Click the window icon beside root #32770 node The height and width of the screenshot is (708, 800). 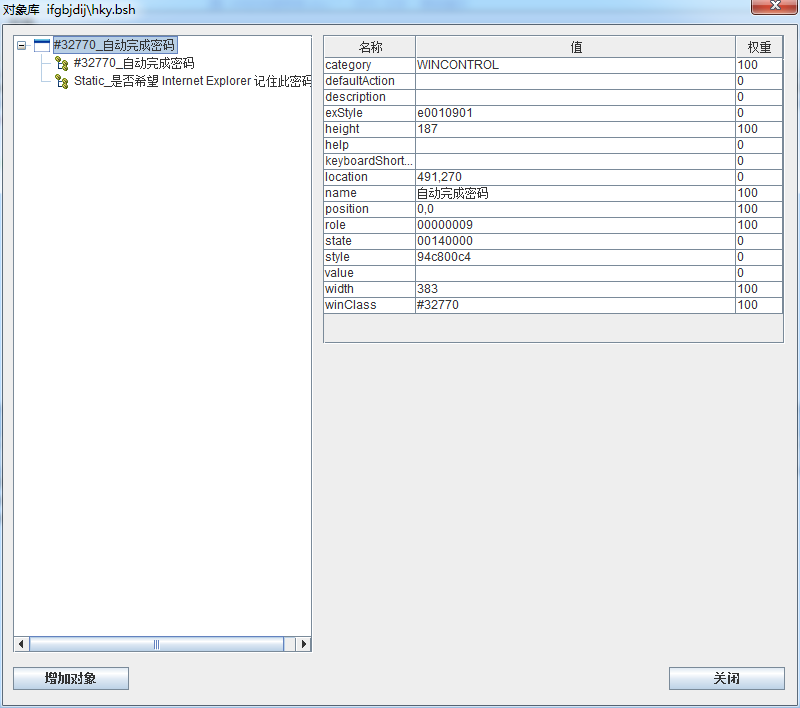(x=41, y=45)
